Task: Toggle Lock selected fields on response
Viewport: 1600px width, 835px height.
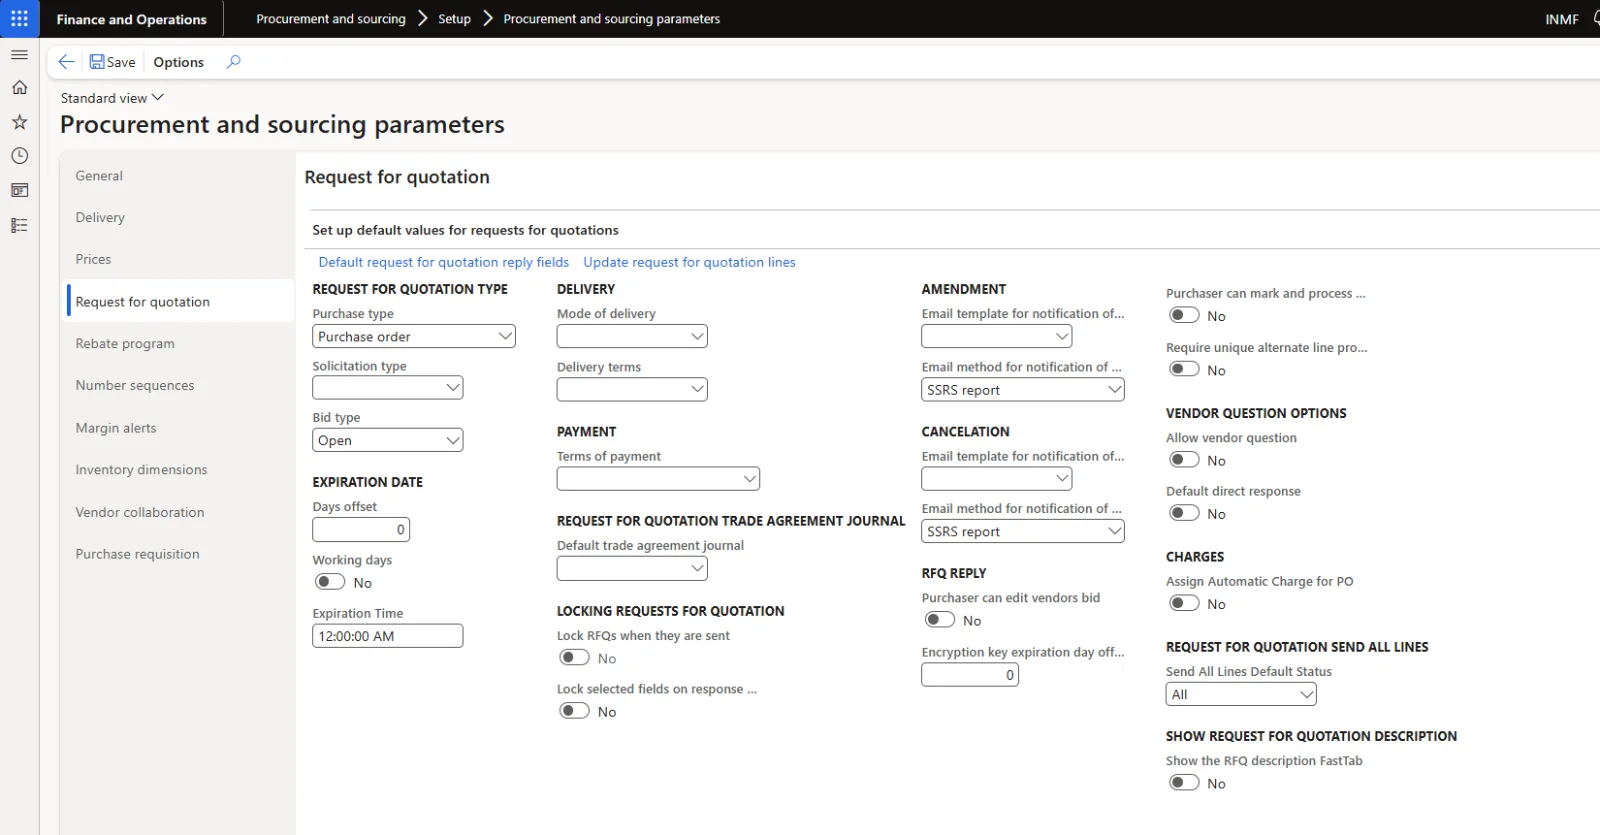Action: coord(574,711)
